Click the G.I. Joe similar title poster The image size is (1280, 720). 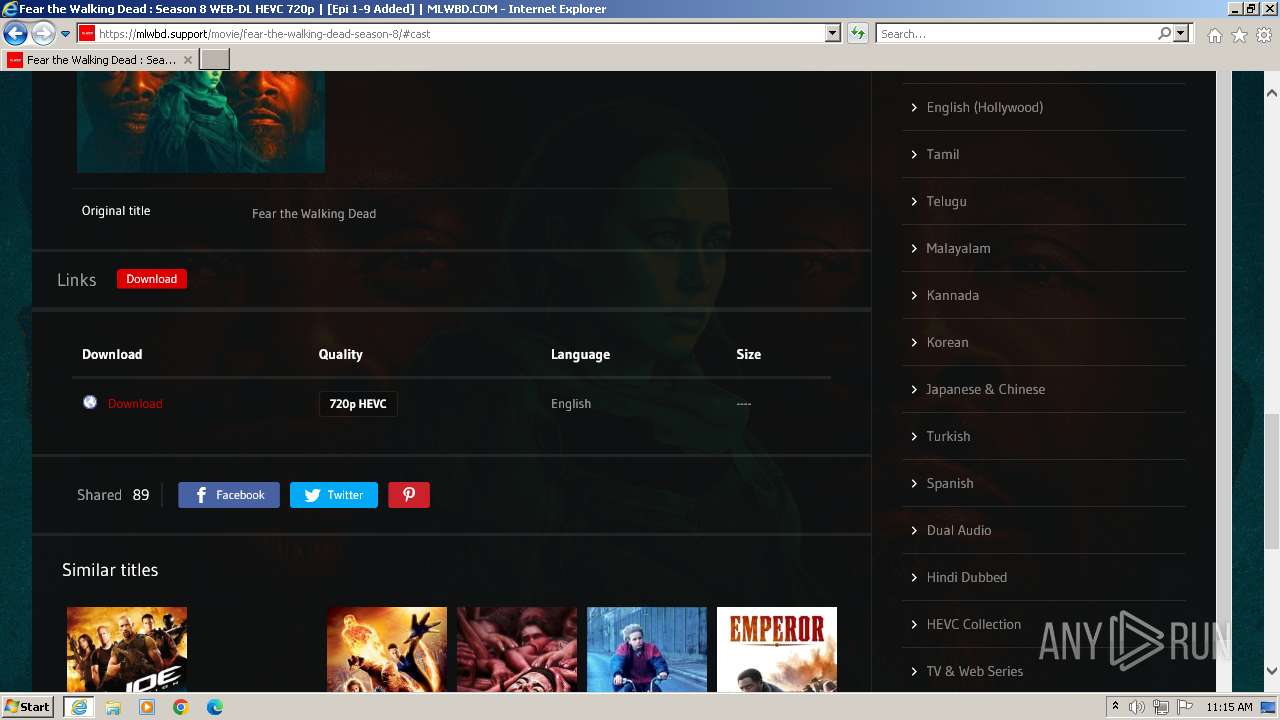tap(127, 650)
